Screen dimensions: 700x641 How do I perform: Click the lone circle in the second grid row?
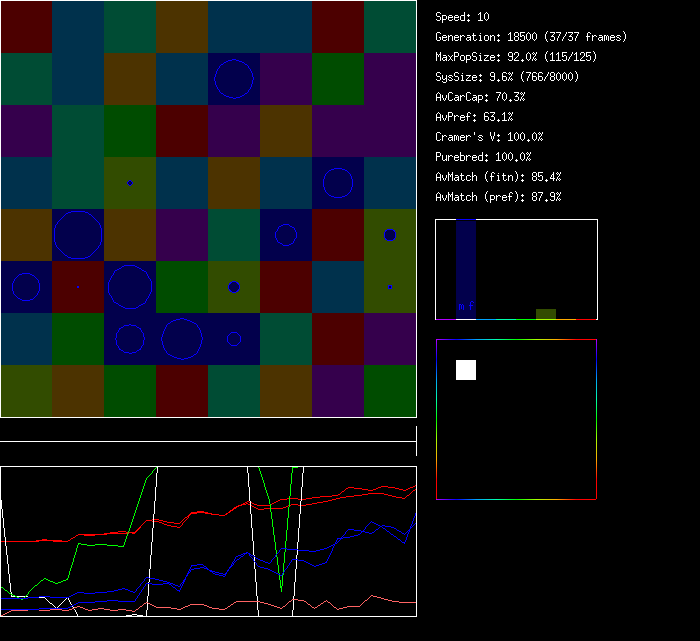click(x=234, y=79)
